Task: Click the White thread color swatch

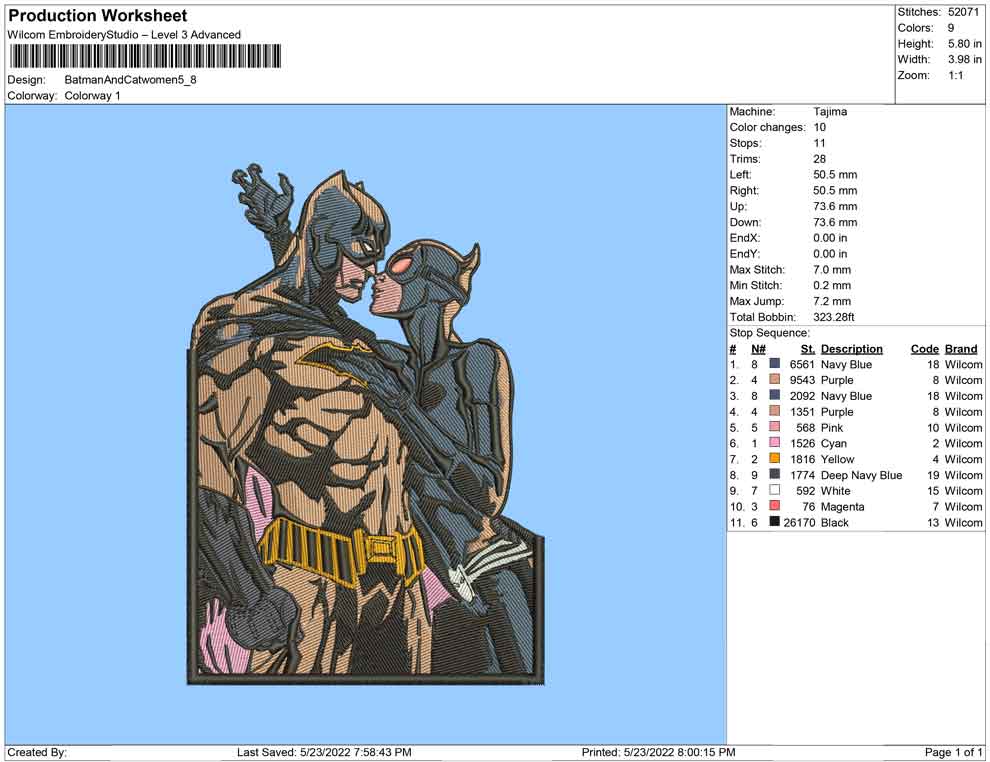Action: pos(774,491)
